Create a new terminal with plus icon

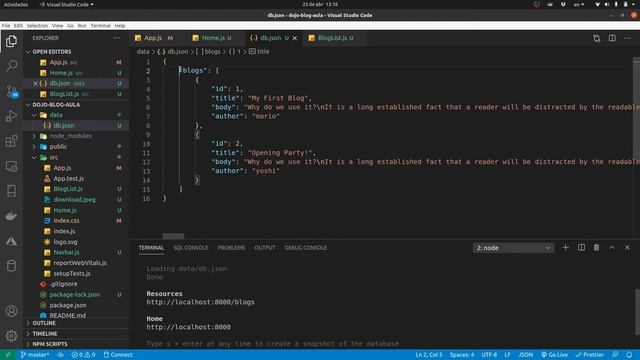tap(565, 247)
